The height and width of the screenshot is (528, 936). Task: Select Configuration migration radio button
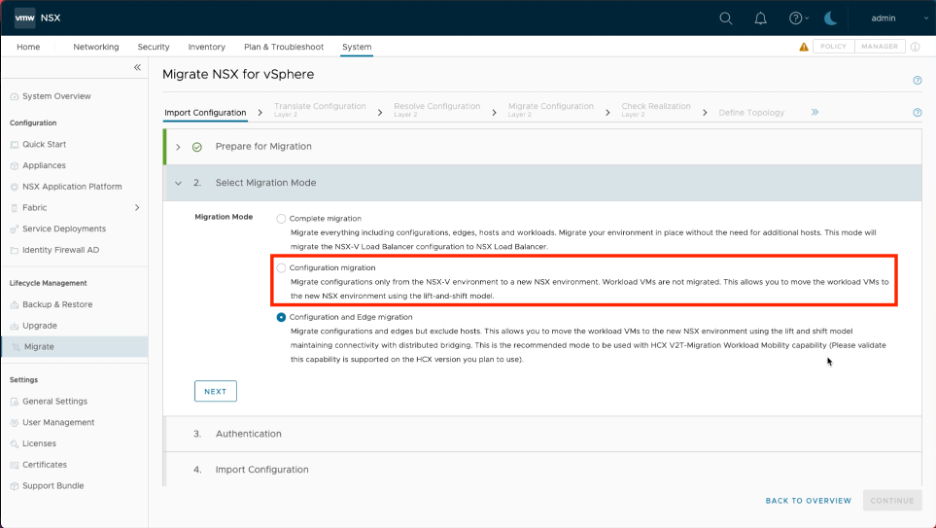pos(281,268)
